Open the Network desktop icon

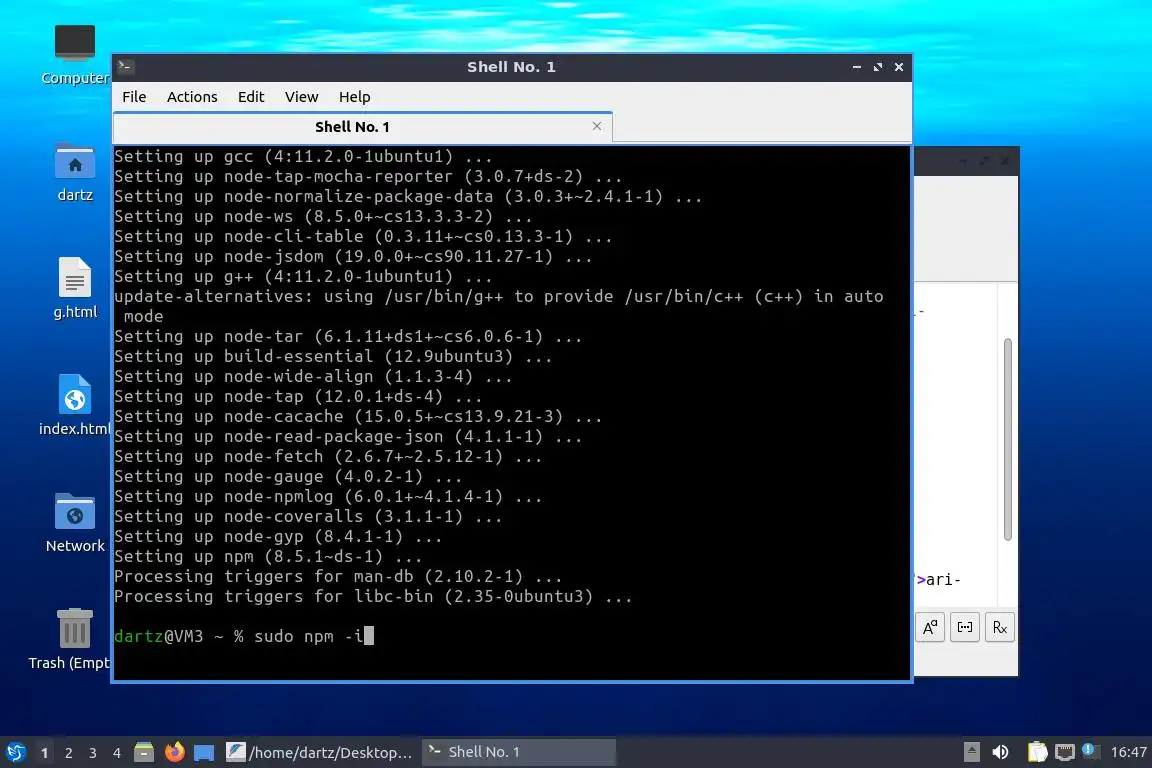coord(75,523)
